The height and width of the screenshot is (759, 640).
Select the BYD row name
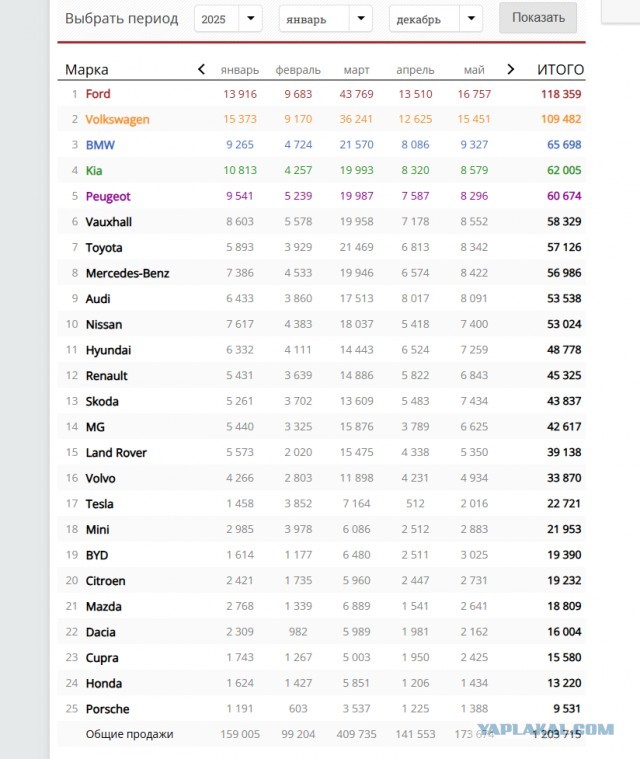[97, 556]
